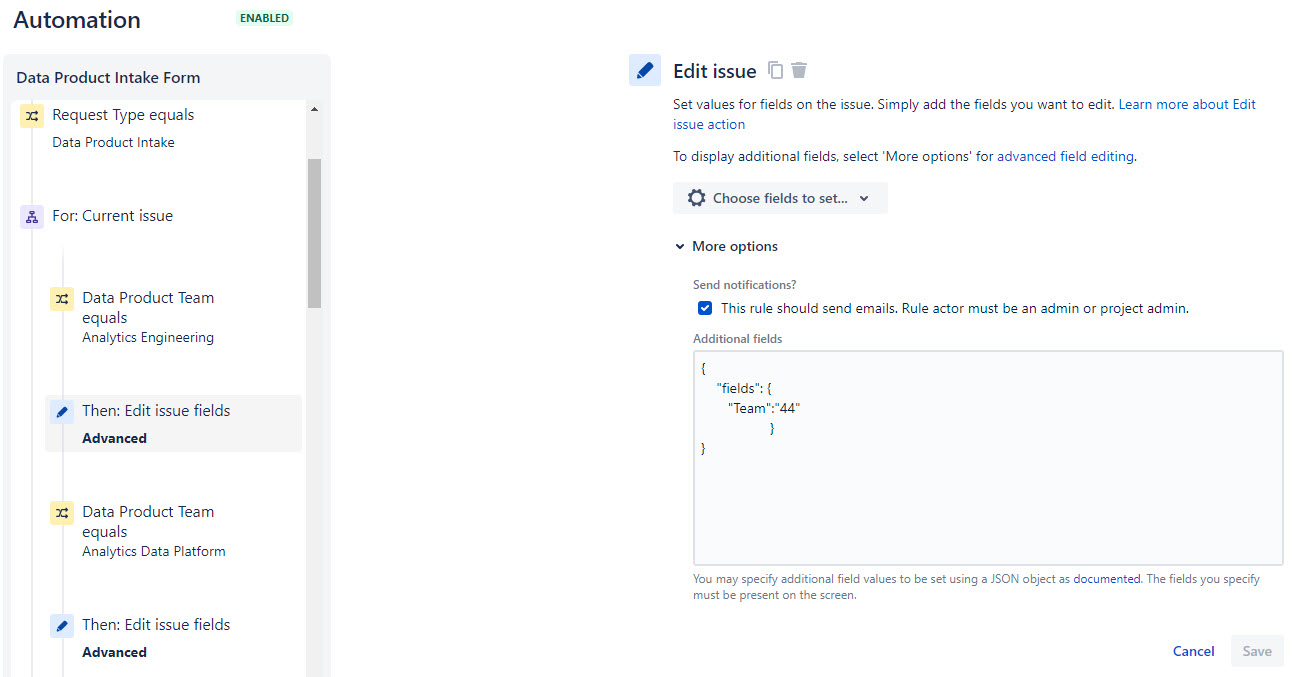The image size is (1304, 677).
Task: Collapse the More options section
Action: pyautogui.click(x=727, y=246)
